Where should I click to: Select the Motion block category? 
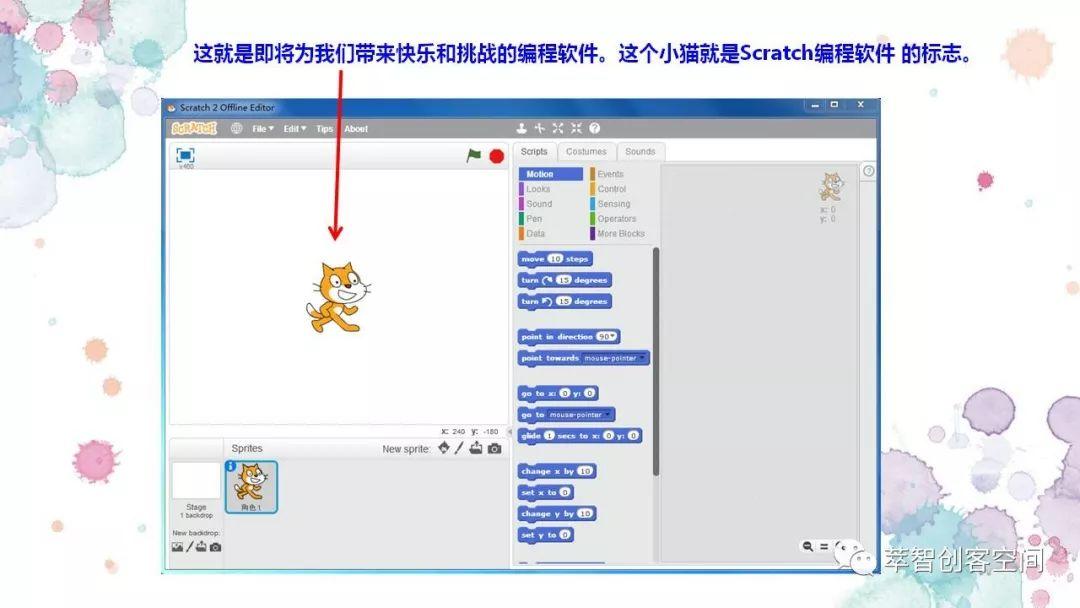[550, 174]
